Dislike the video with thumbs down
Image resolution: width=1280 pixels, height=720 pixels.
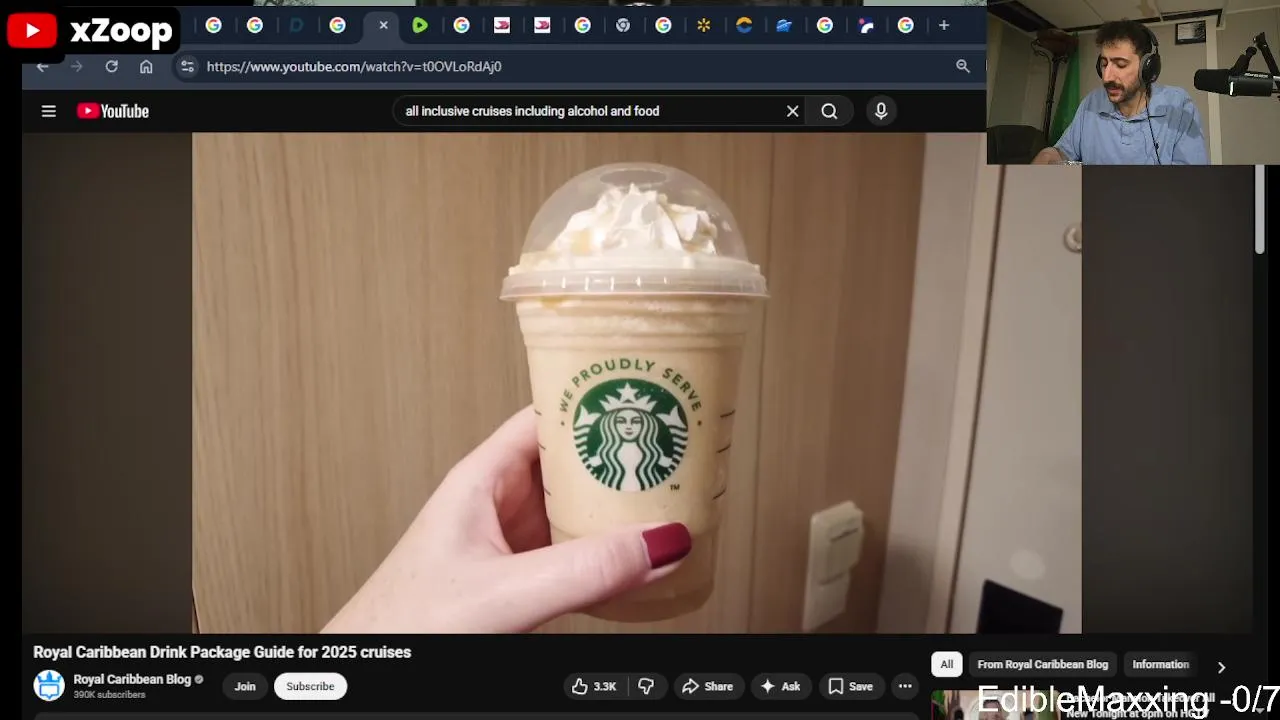pyautogui.click(x=646, y=686)
